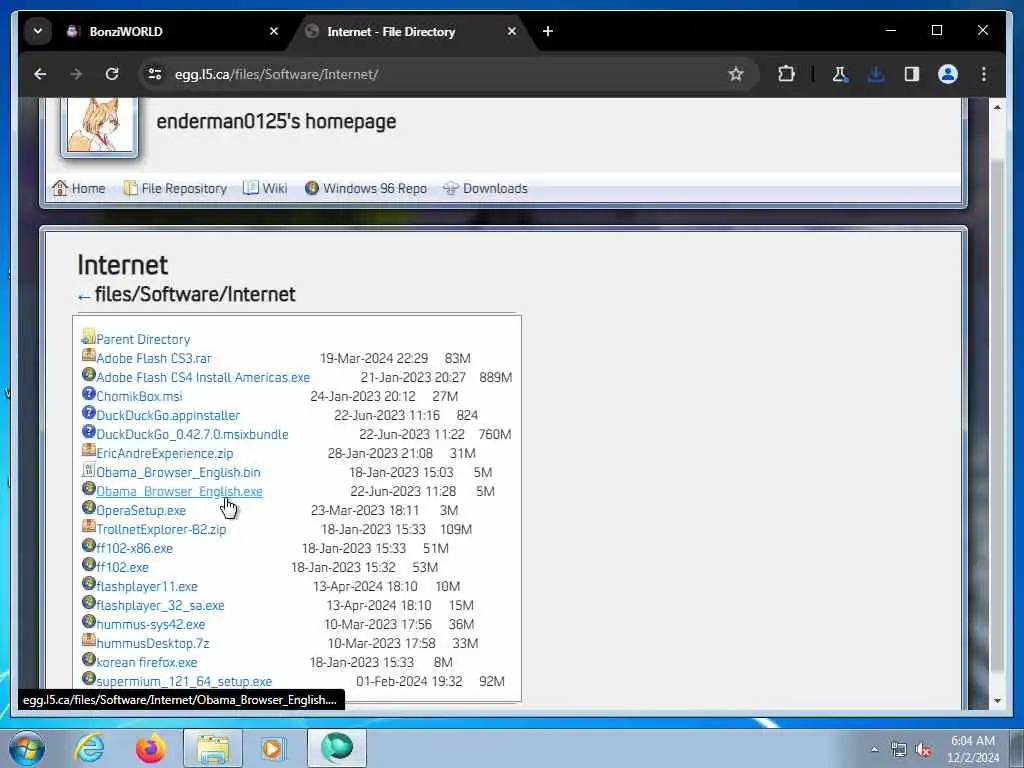Launch Firefox from the taskbar
1024x768 pixels.
click(x=151, y=748)
